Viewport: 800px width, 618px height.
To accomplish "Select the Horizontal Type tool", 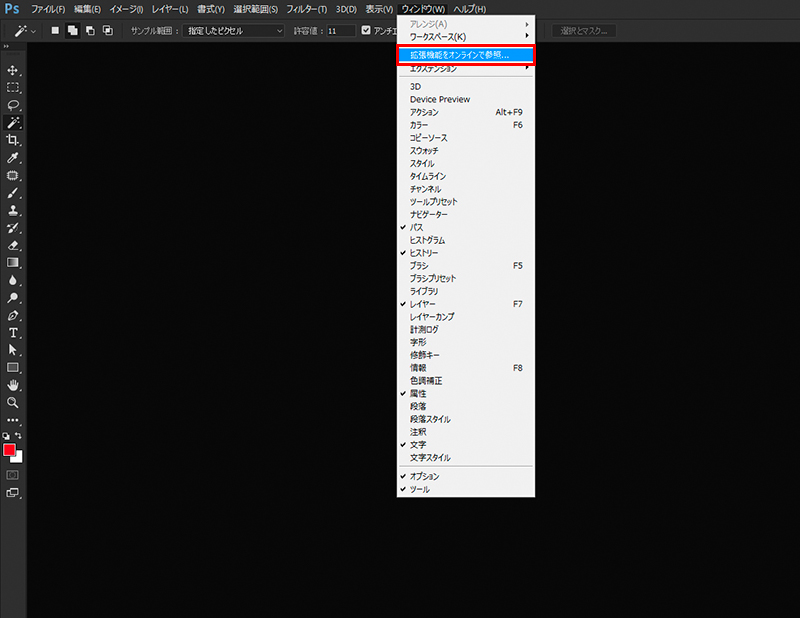I will 13,333.
